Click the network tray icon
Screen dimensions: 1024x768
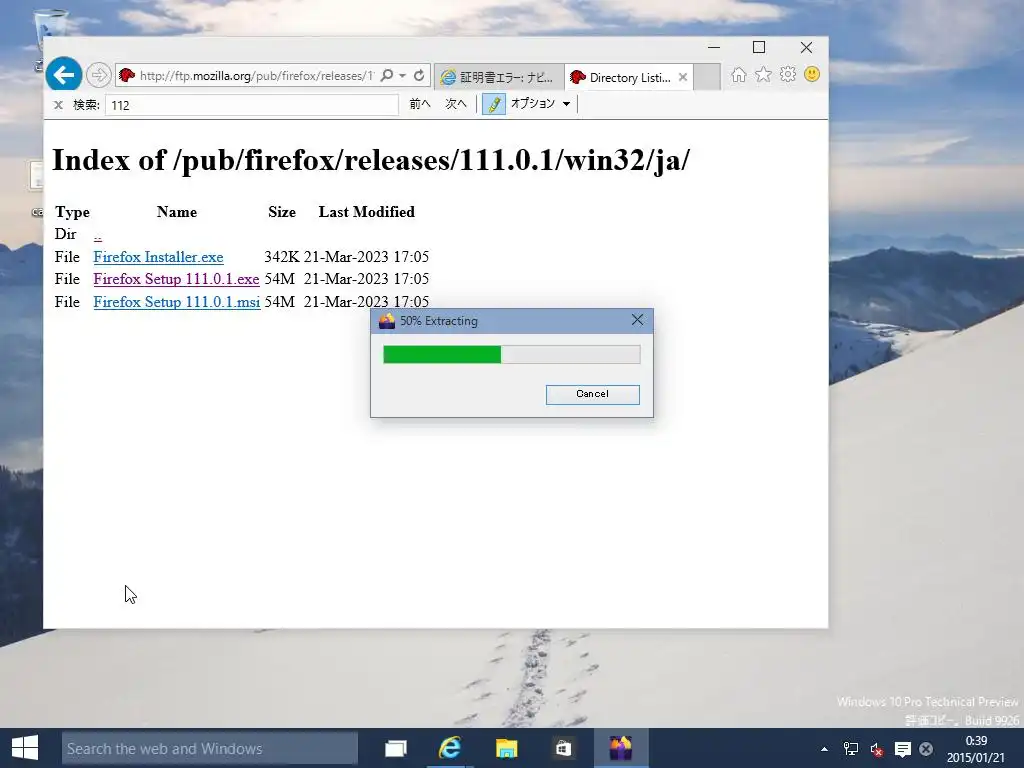pos(851,749)
